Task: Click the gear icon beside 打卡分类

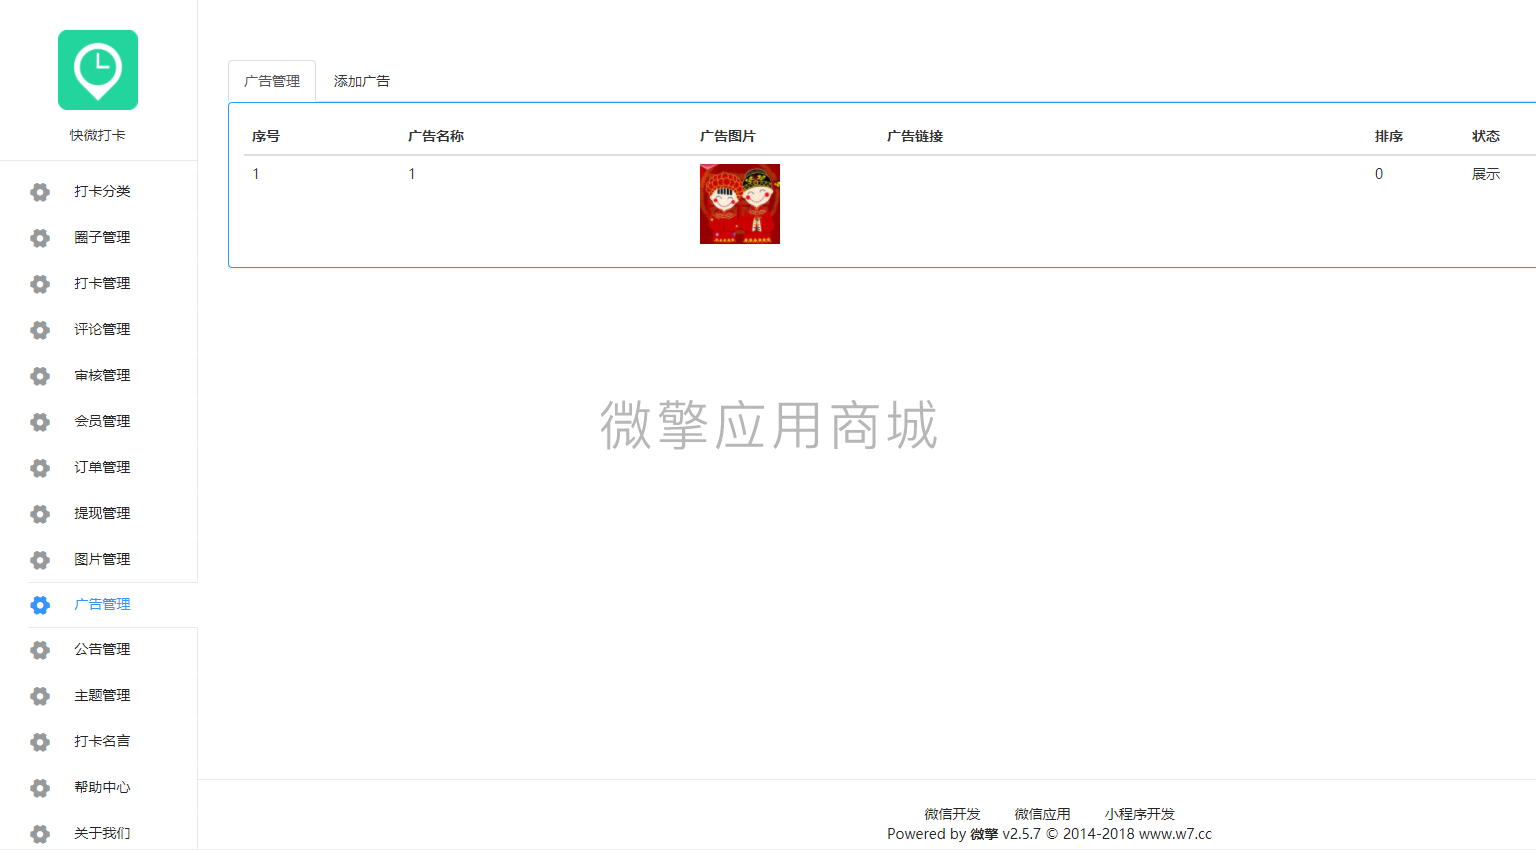Action: click(x=39, y=191)
